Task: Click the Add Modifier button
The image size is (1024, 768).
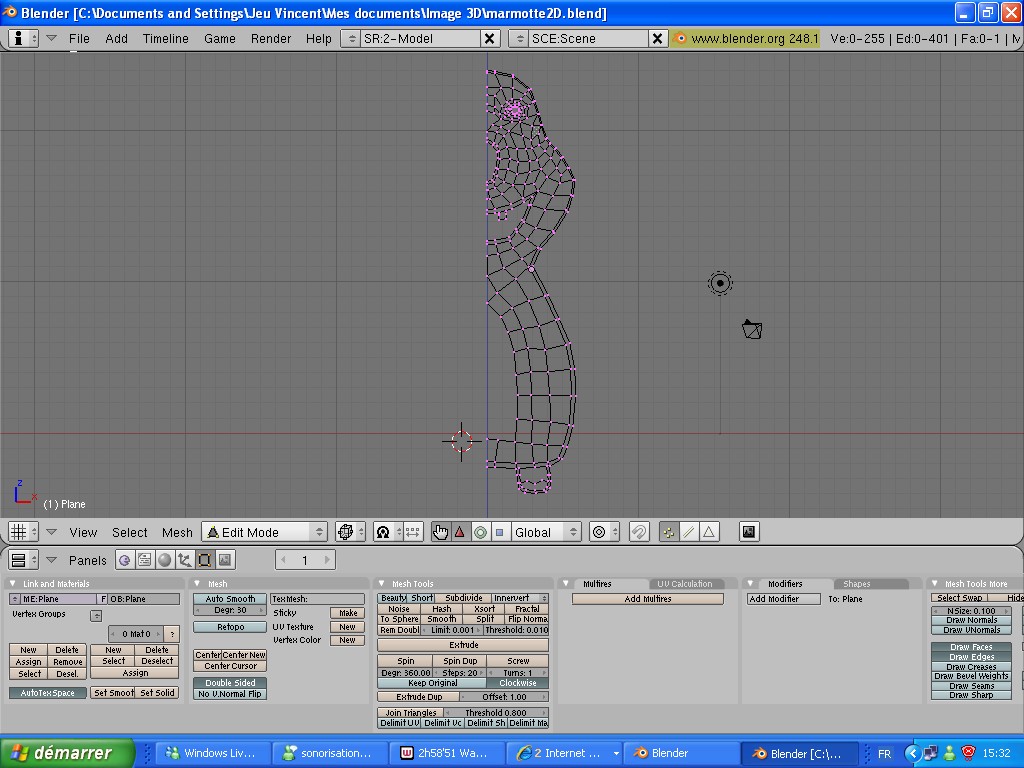Action: click(783, 599)
